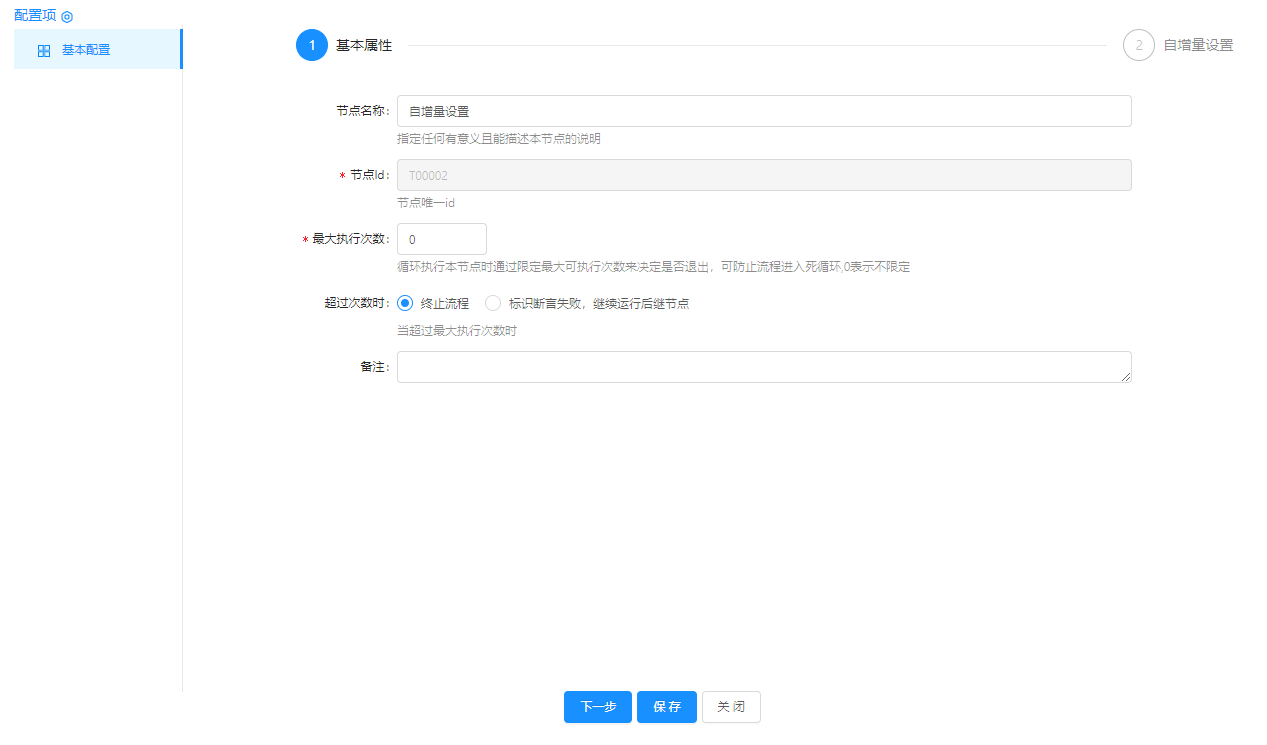Click inside the 备注 textarea
The height and width of the screenshot is (745, 1267).
click(x=764, y=367)
